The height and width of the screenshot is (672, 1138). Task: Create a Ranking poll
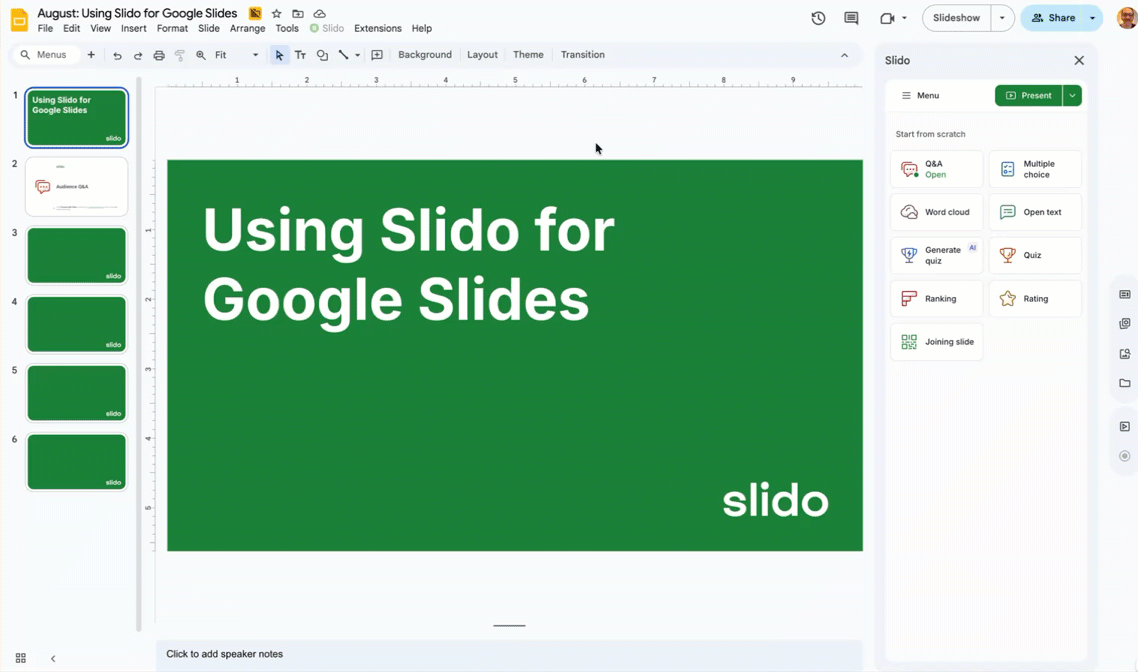tap(936, 299)
